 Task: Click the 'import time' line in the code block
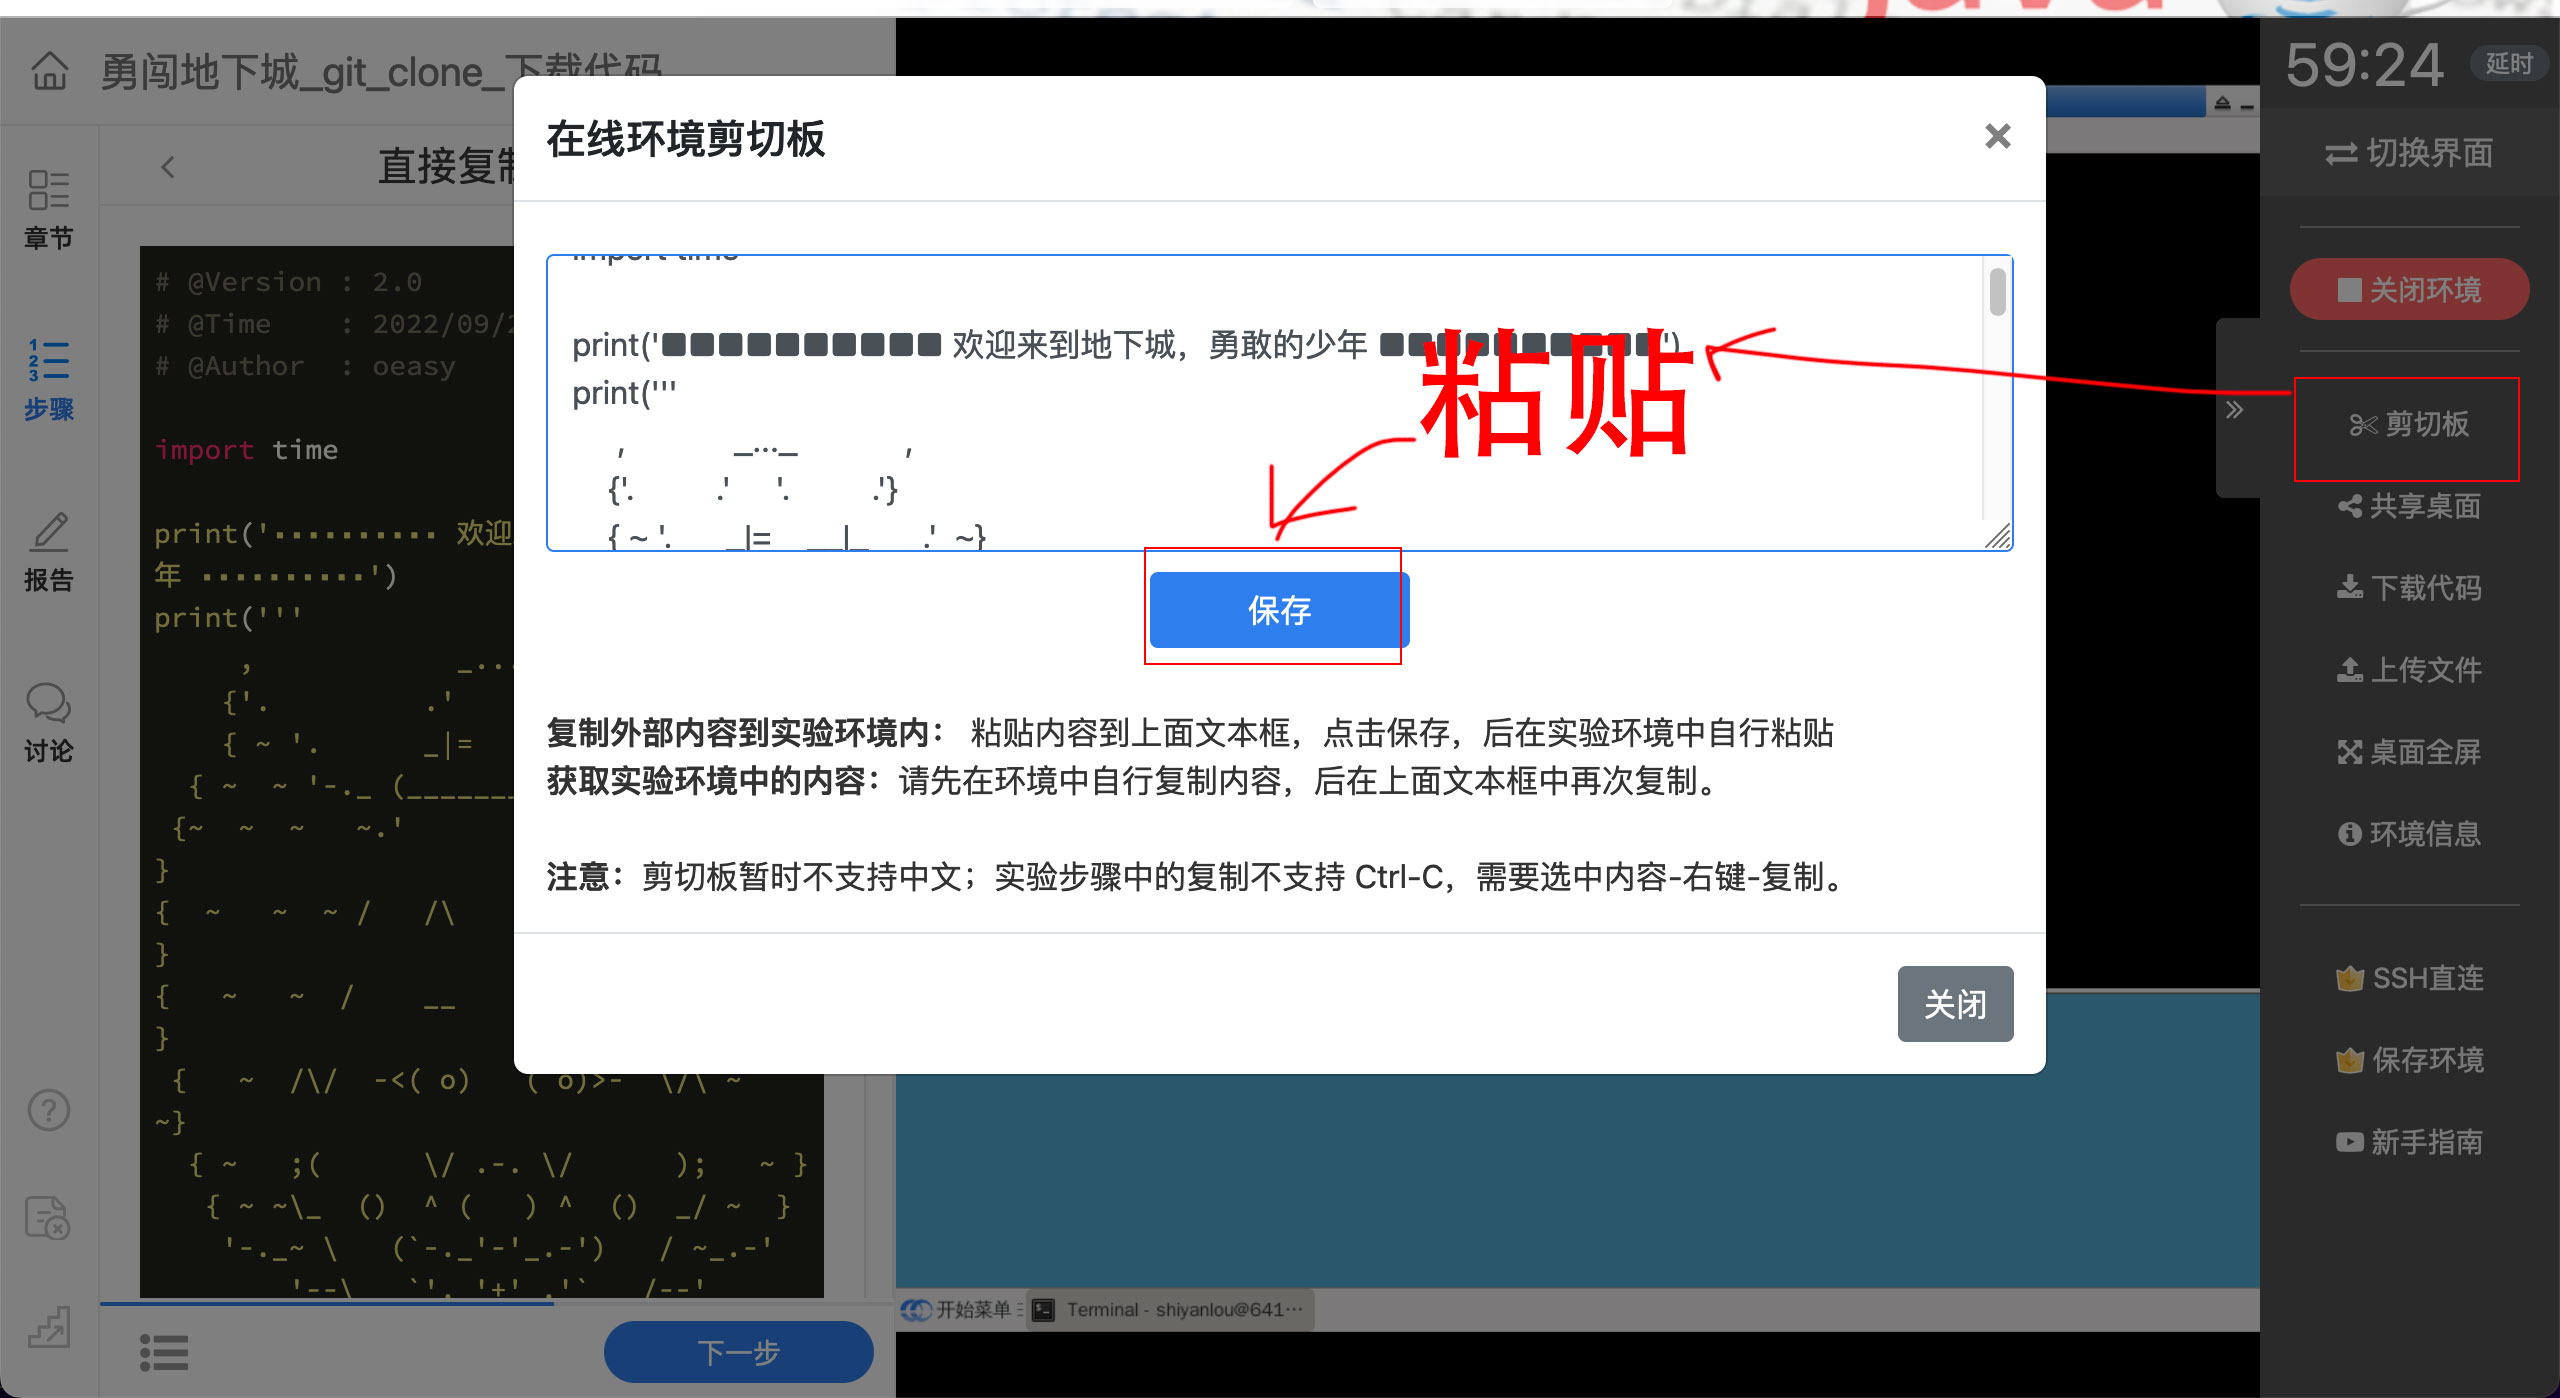click(246, 450)
